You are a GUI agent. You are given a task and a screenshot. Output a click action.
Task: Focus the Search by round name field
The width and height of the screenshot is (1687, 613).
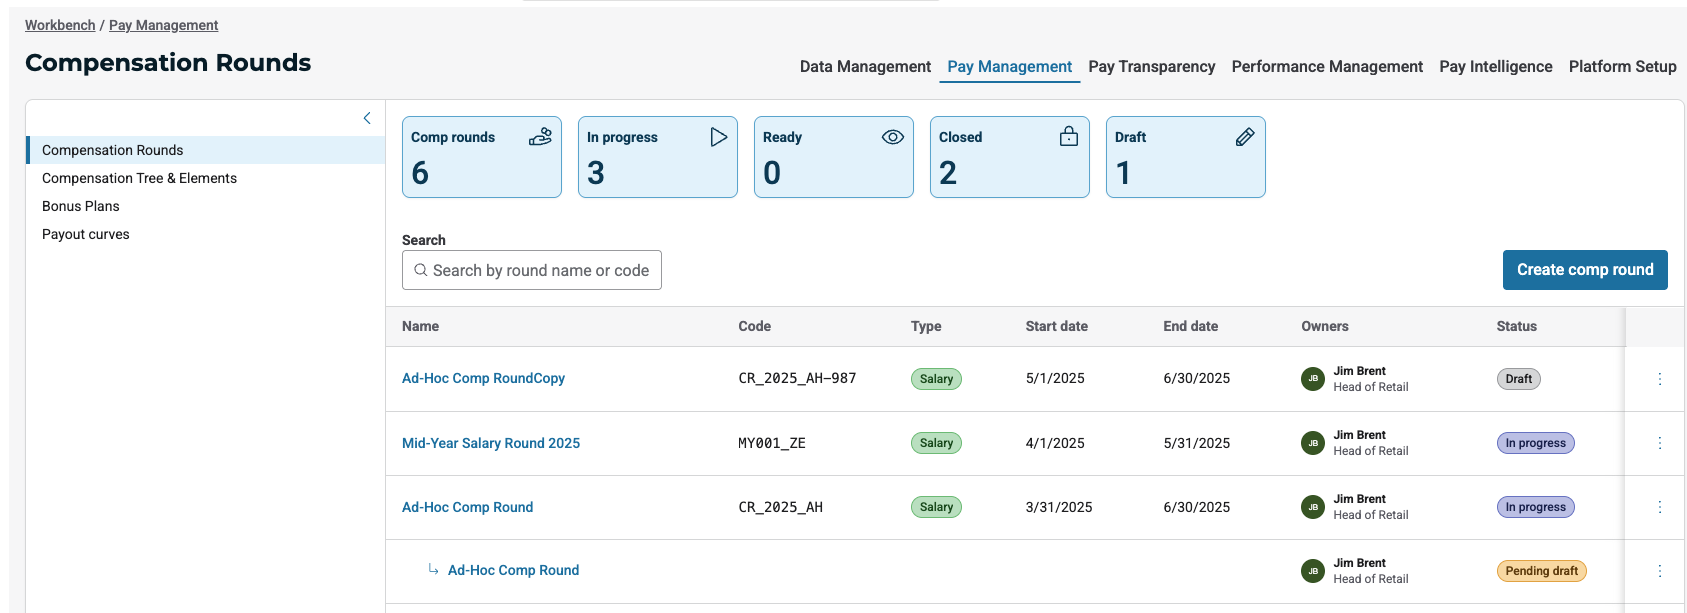click(540, 270)
